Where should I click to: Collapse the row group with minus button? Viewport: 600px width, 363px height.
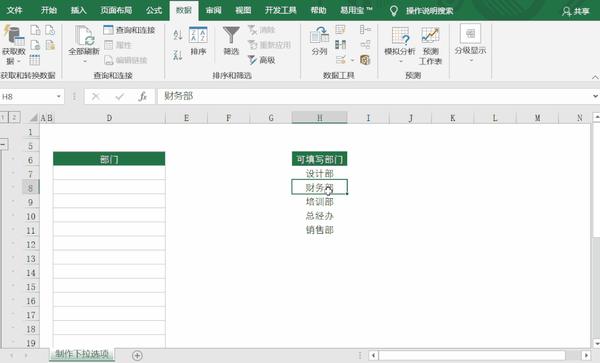click(3, 145)
